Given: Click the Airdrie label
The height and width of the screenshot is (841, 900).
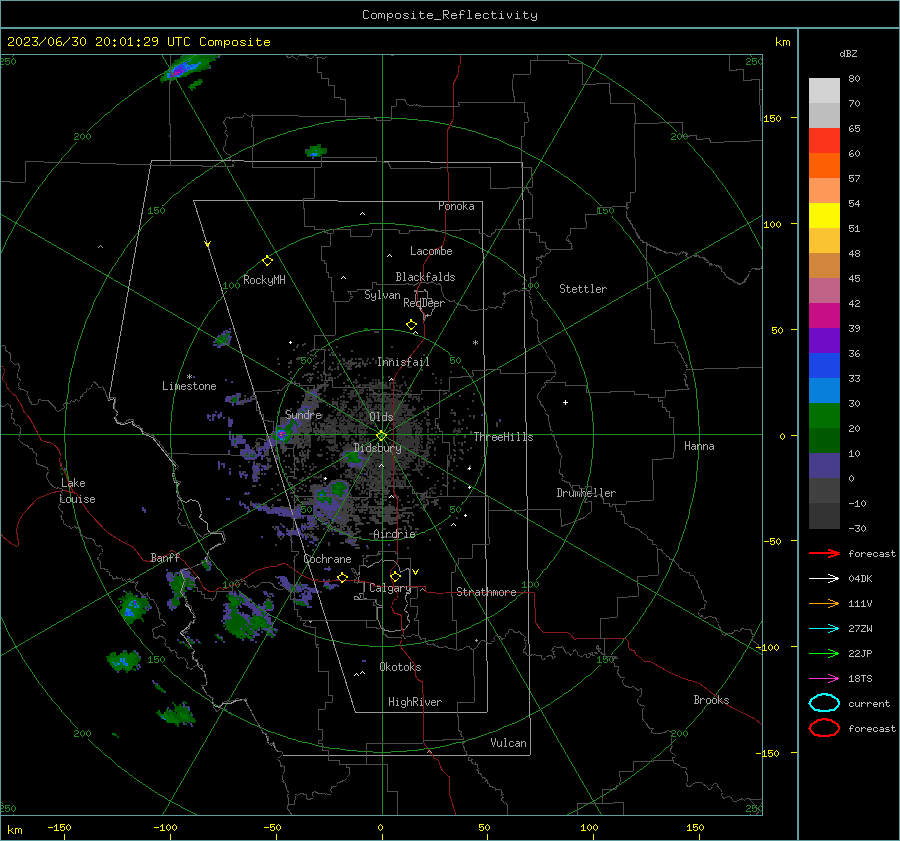Looking at the screenshot, I should (394, 534).
